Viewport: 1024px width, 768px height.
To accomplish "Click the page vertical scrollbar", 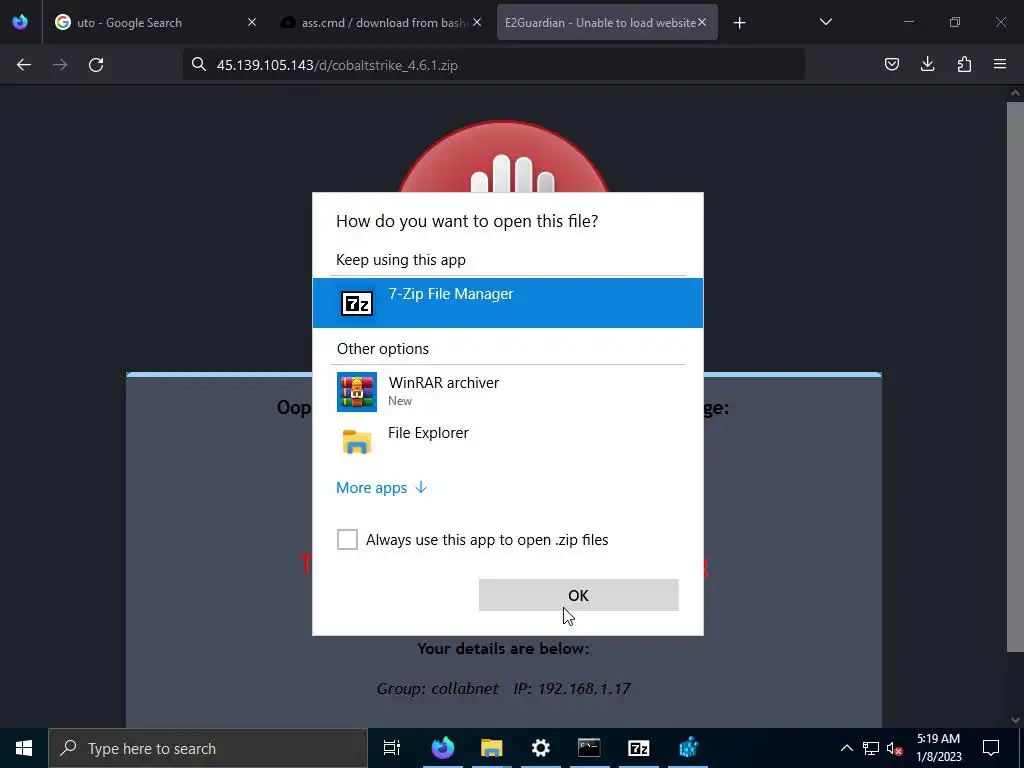I will click(1015, 377).
